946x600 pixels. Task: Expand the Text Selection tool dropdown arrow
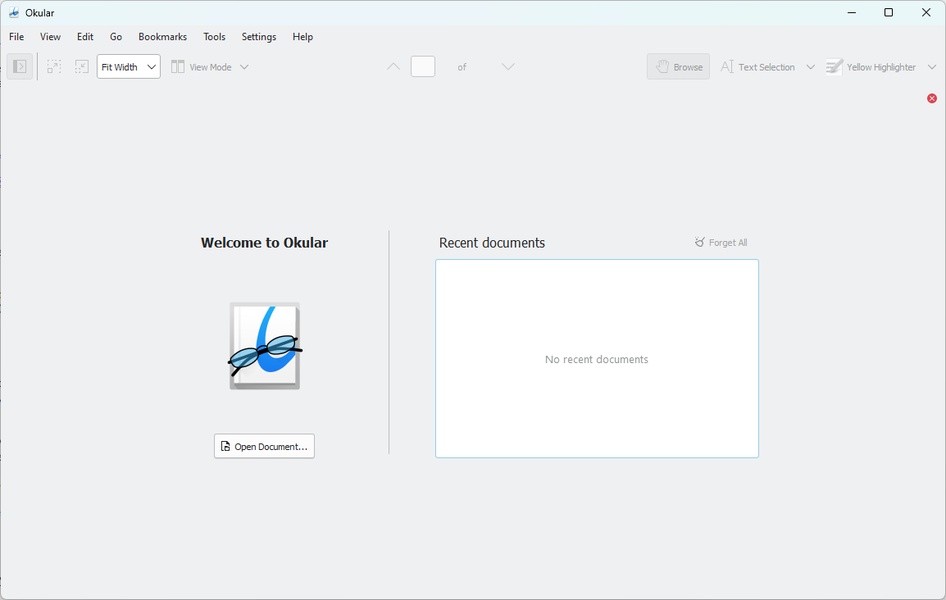(811, 67)
